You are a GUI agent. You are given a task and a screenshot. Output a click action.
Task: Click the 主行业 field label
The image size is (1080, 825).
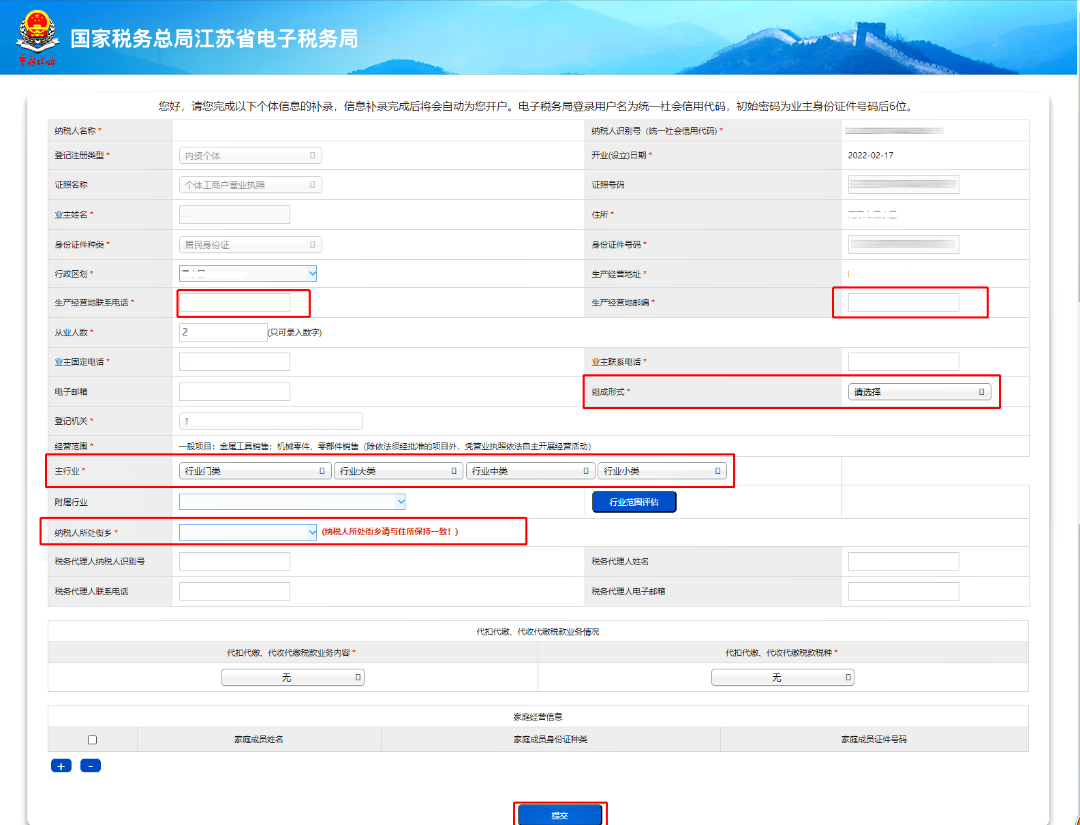click(68, 471)
